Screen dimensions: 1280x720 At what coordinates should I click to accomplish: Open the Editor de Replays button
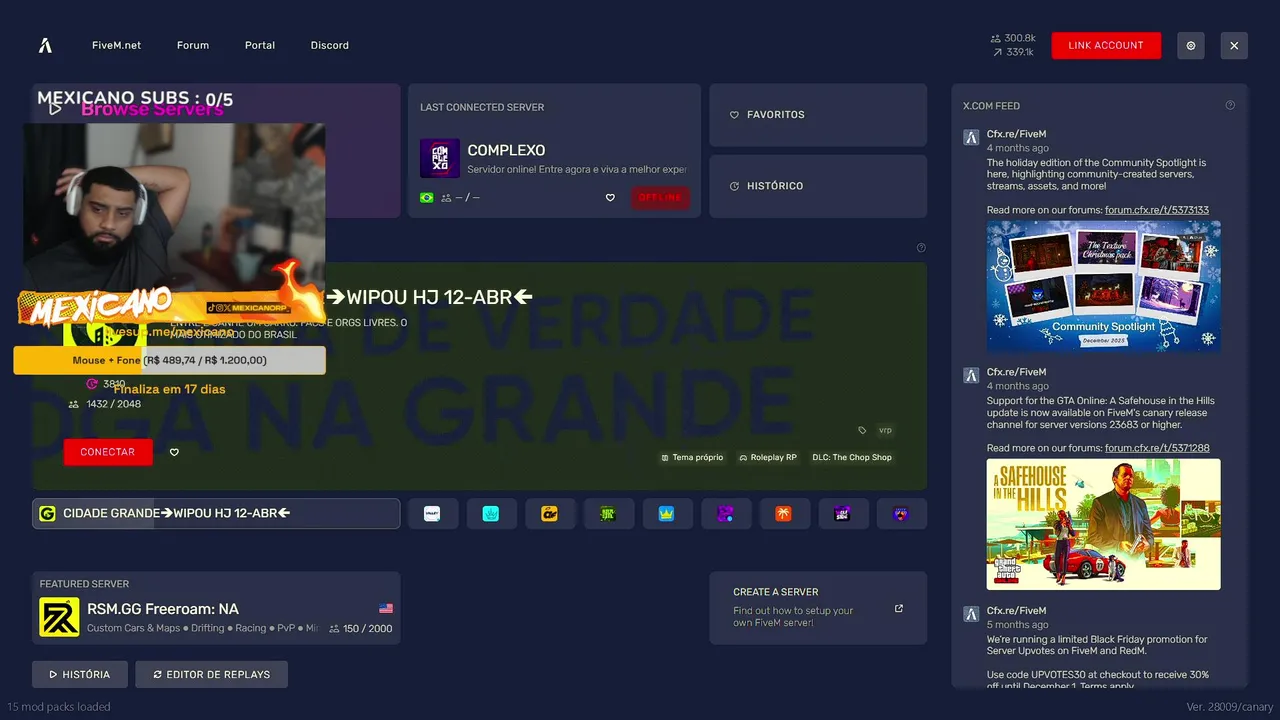point(211,674)
